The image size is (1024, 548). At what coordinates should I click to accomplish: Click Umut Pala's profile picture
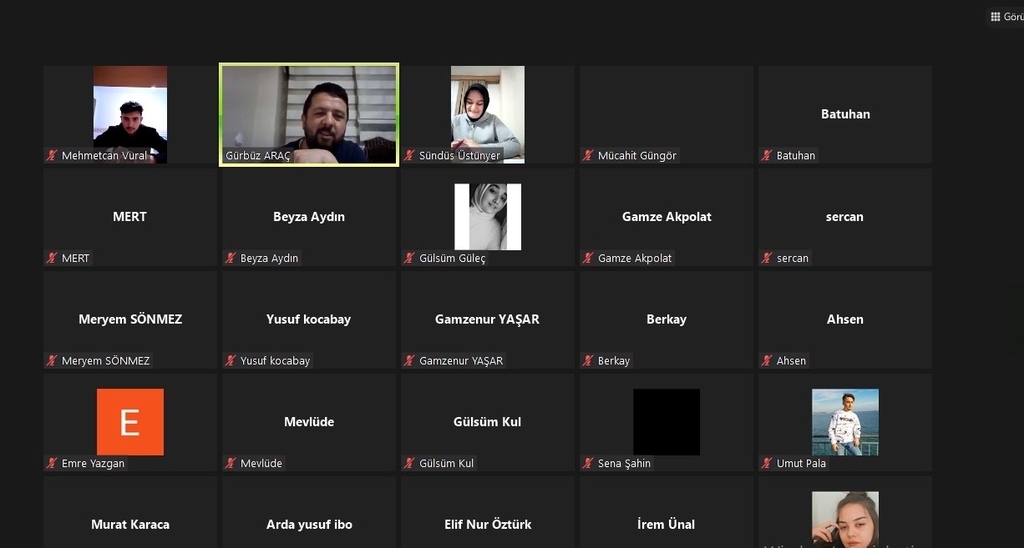tap(845, 422)
